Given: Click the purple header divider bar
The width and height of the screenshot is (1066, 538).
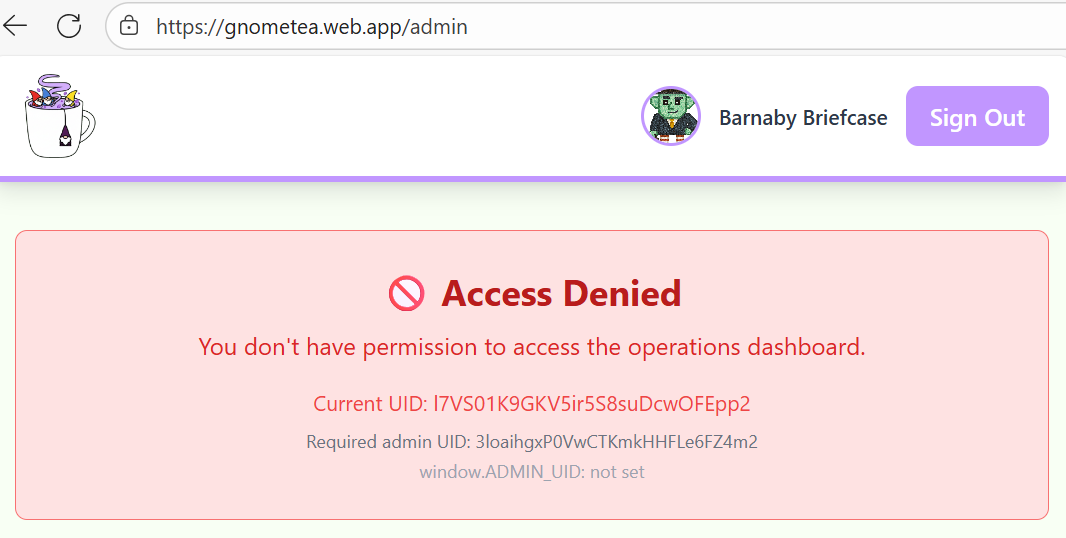Looking at the screenshot, I should pyautogui.click(x=533, y=179).
